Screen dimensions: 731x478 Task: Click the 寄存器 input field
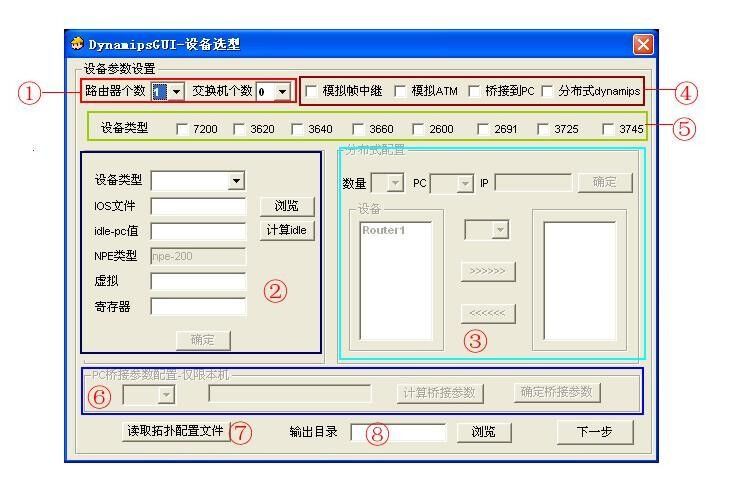point(198,307)
